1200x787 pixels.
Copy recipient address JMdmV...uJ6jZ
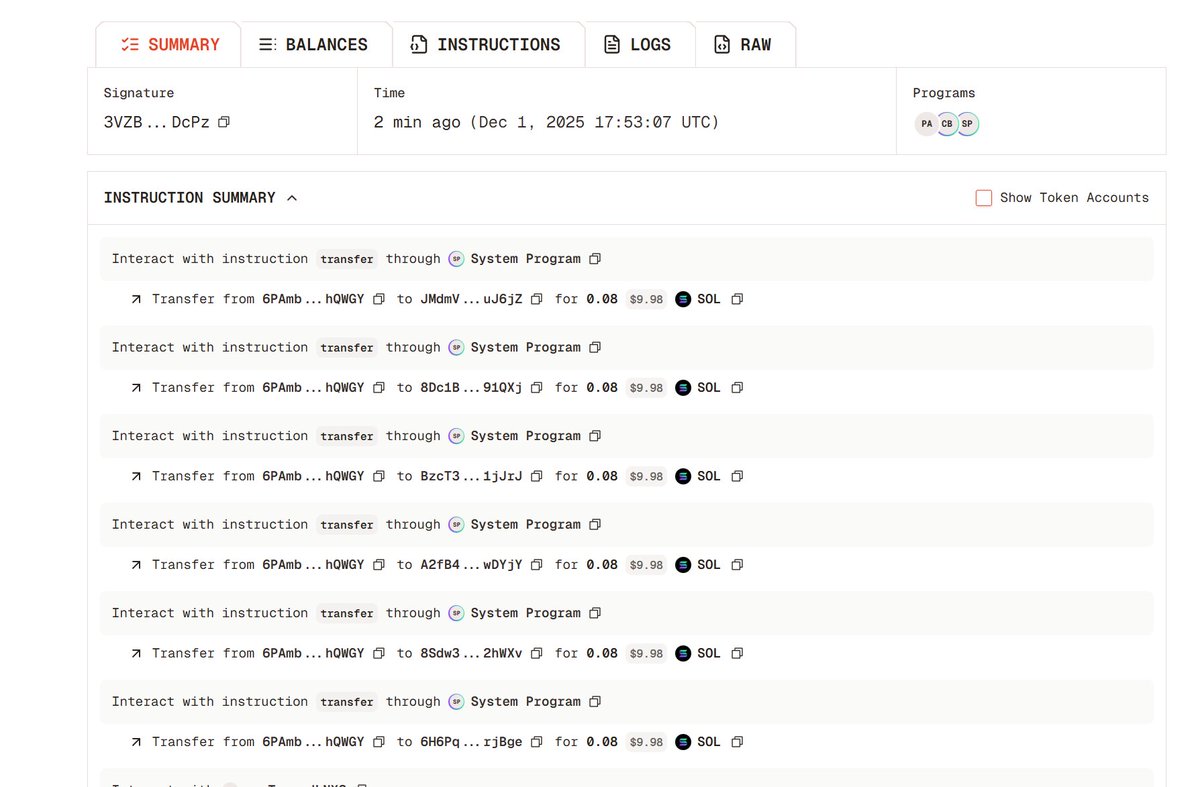(x=537, y=299)
